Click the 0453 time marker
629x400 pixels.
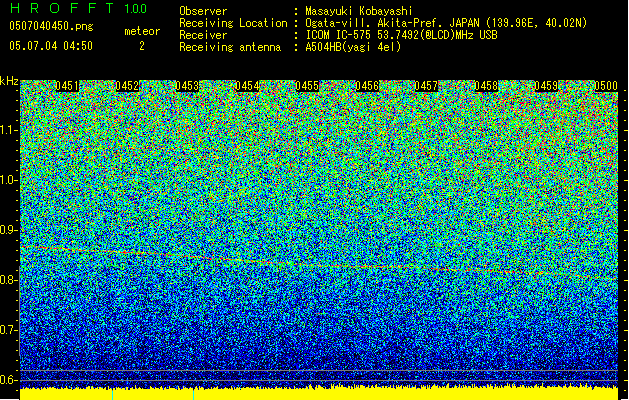pyautogui.click(x=187, y=86)
